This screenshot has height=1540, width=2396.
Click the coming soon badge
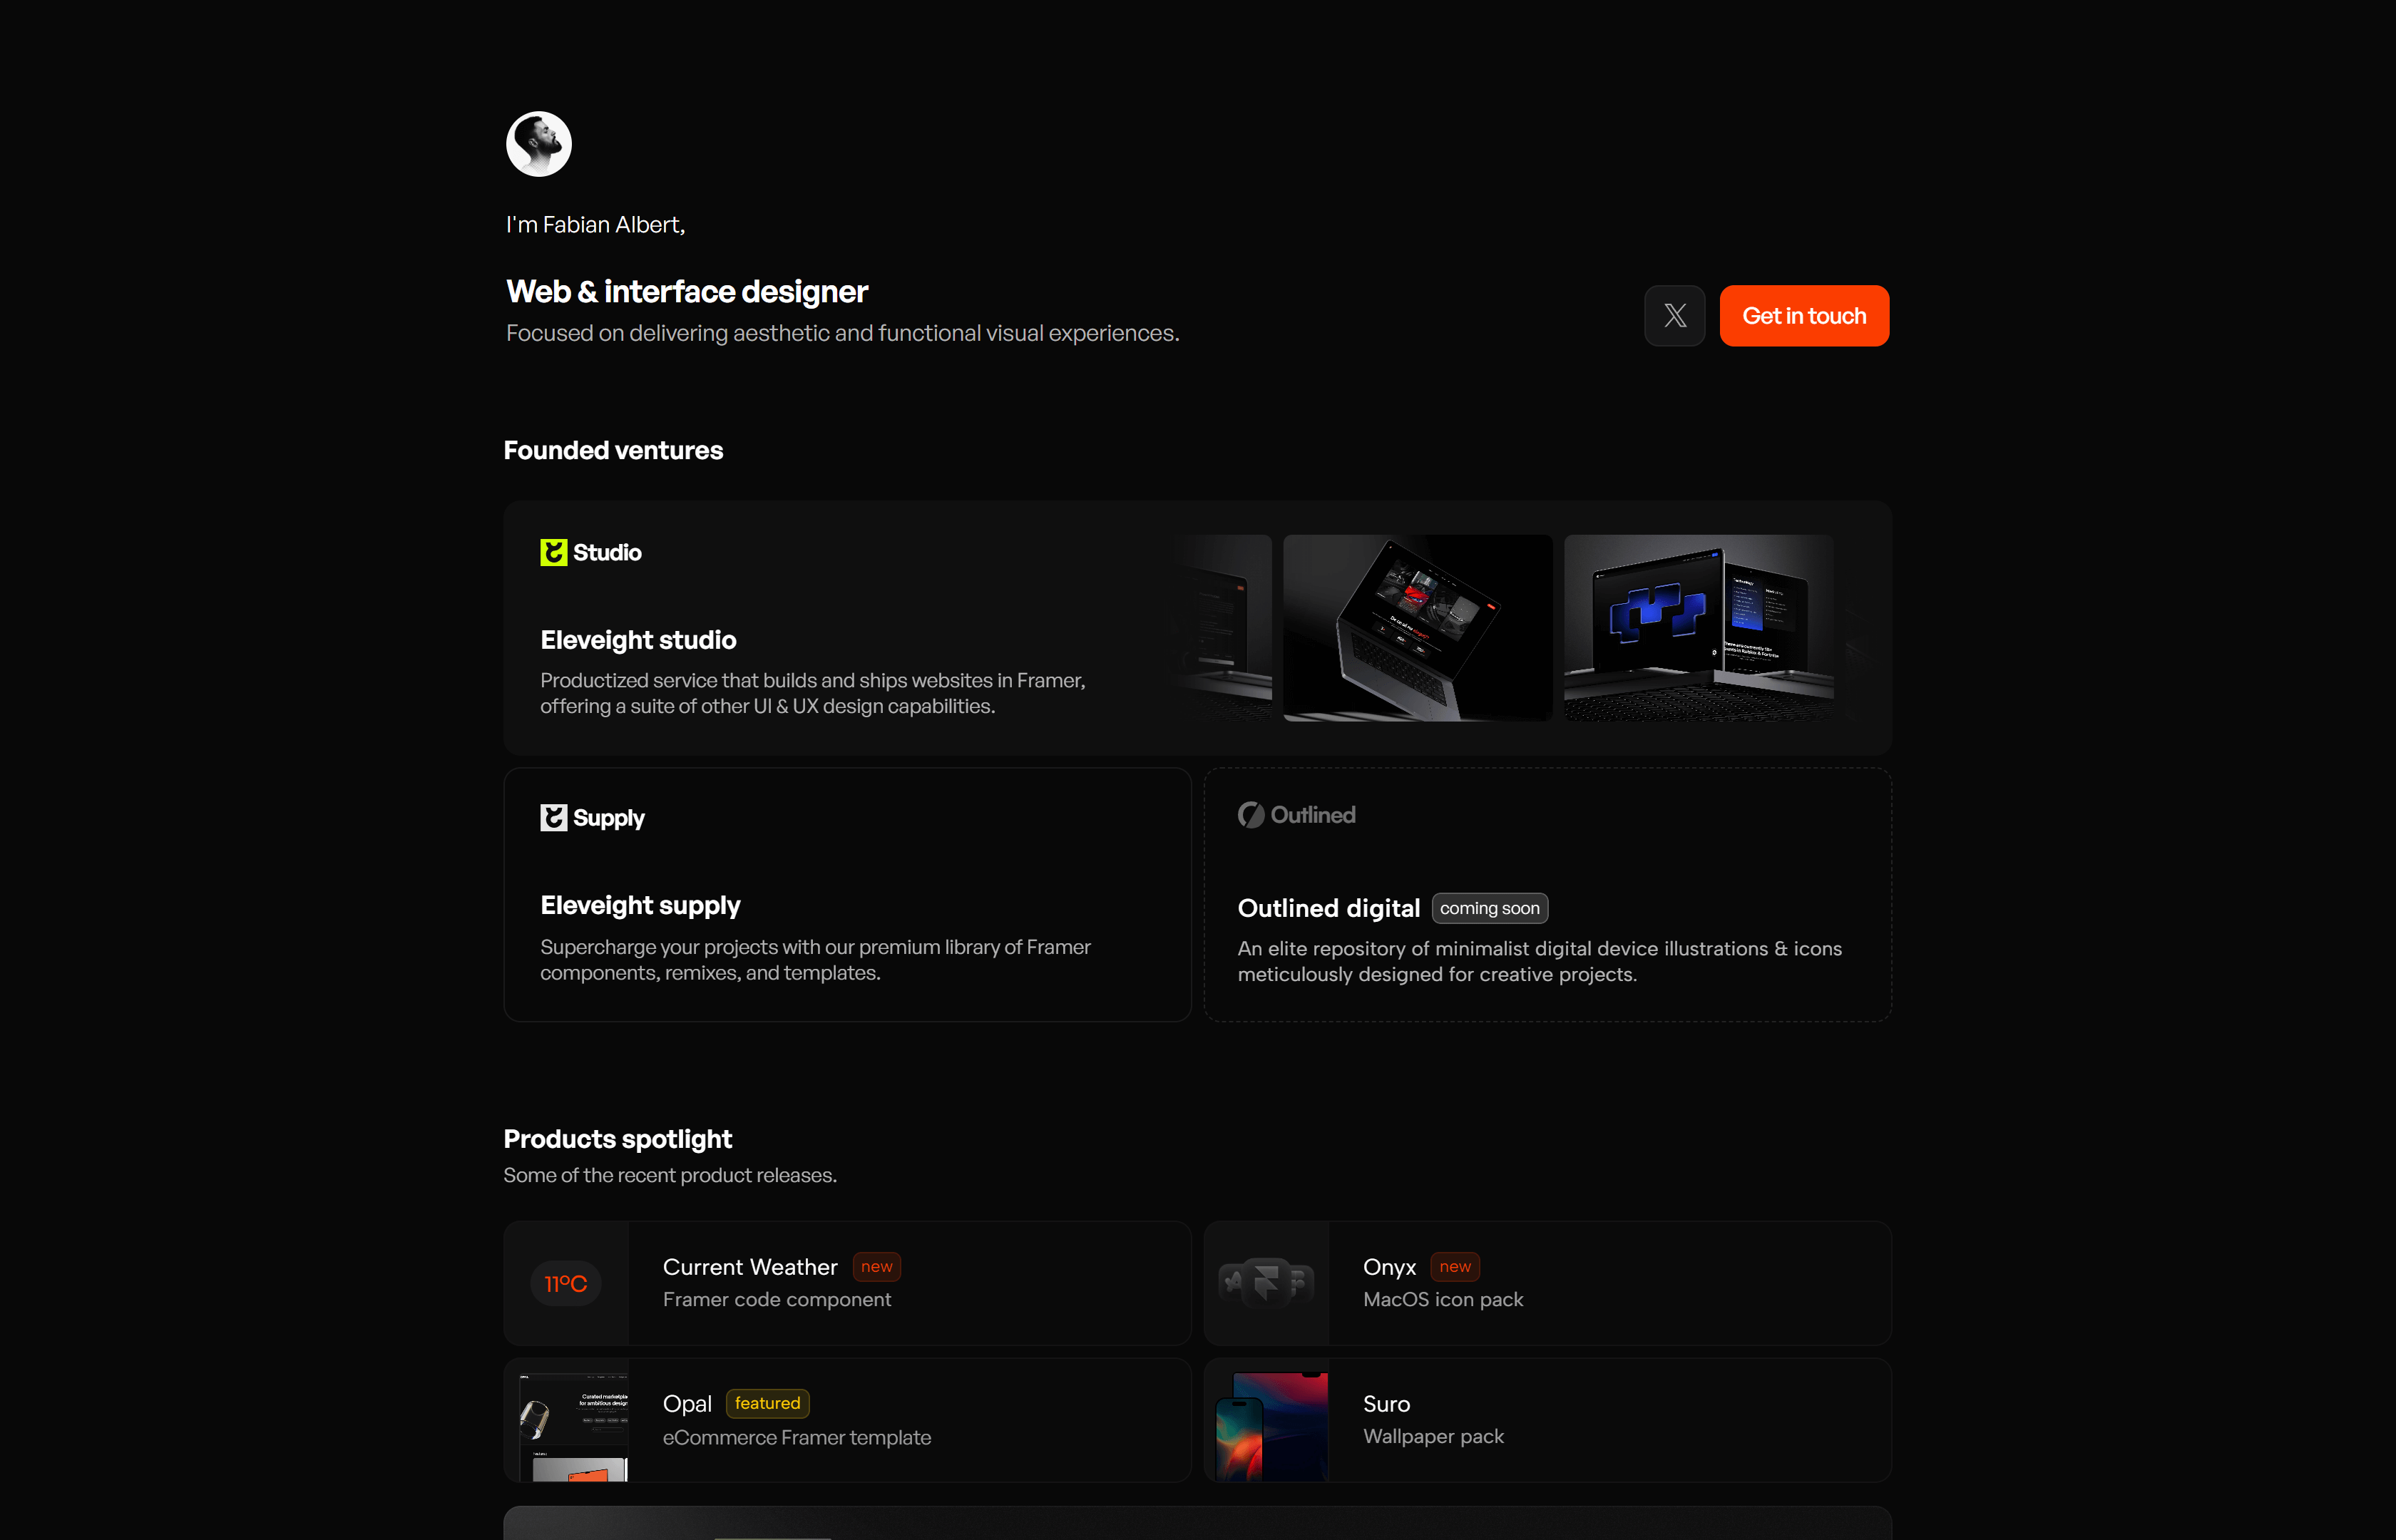tap(1489, 908)
